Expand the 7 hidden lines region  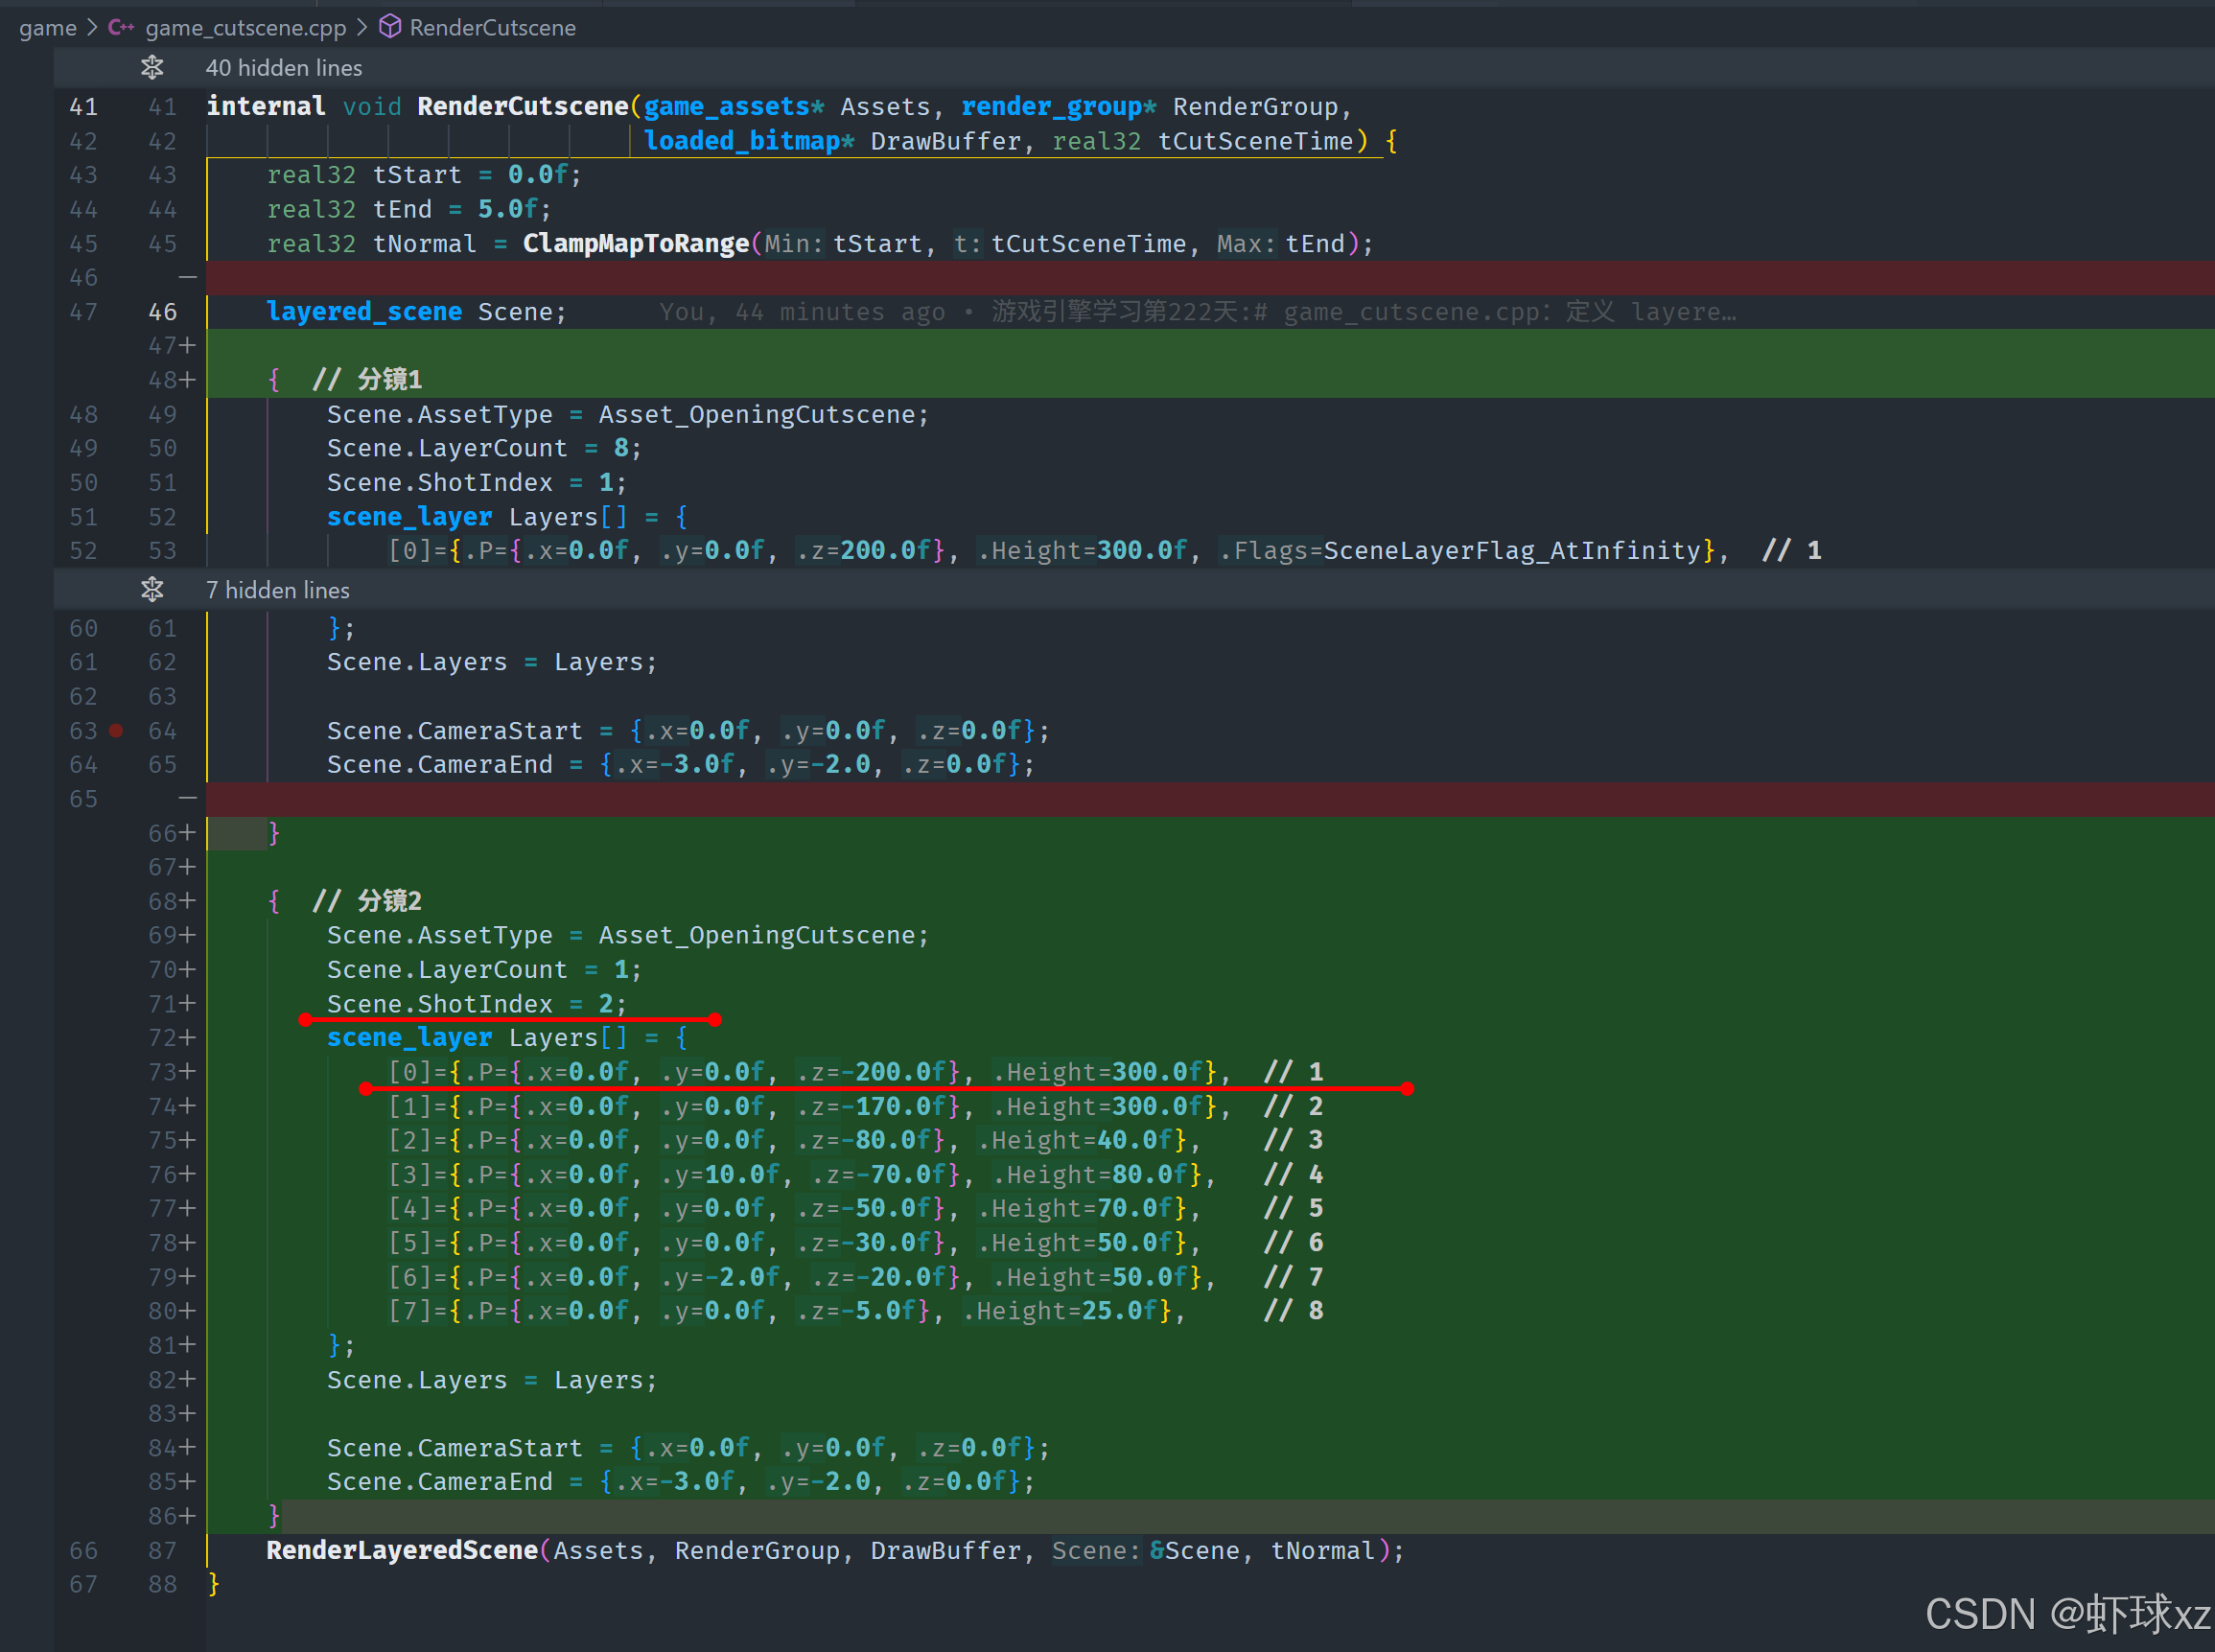tap(278, 590)
